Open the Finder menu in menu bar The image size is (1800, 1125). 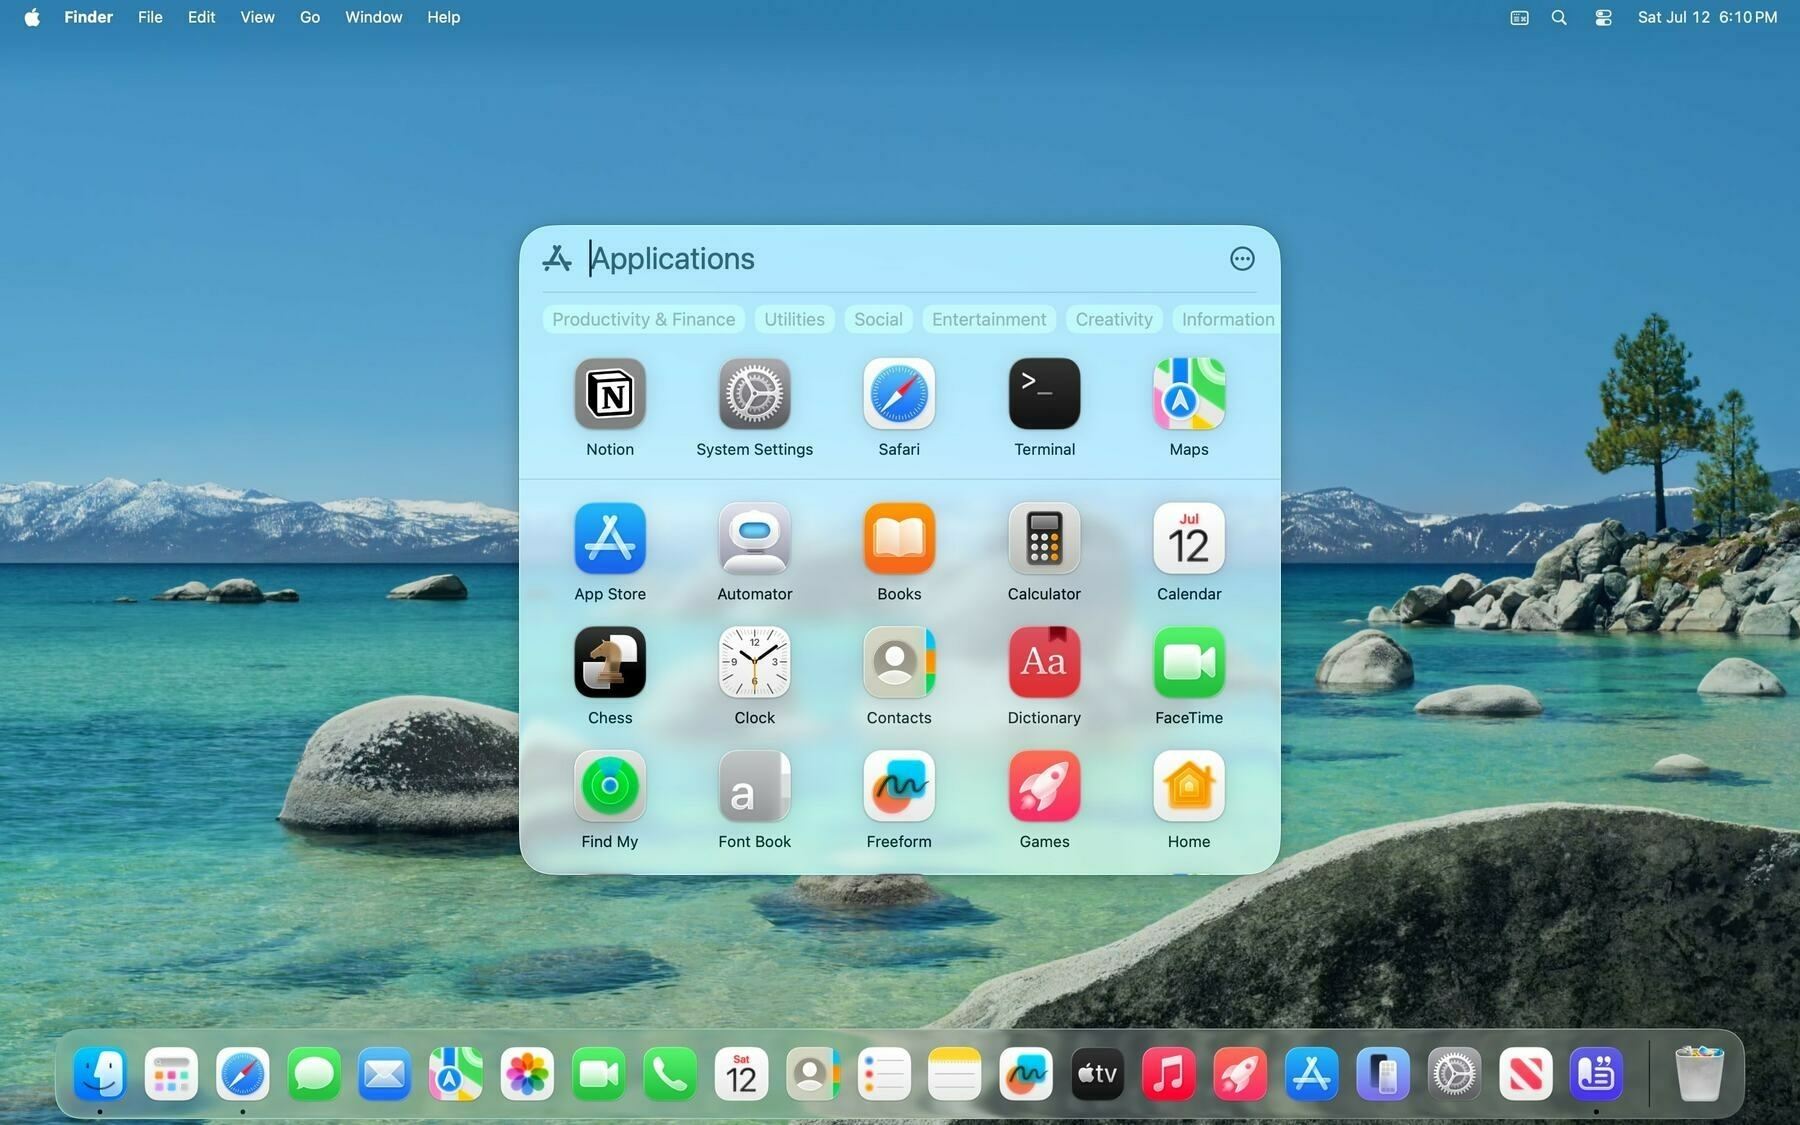[x=88, y=17]
